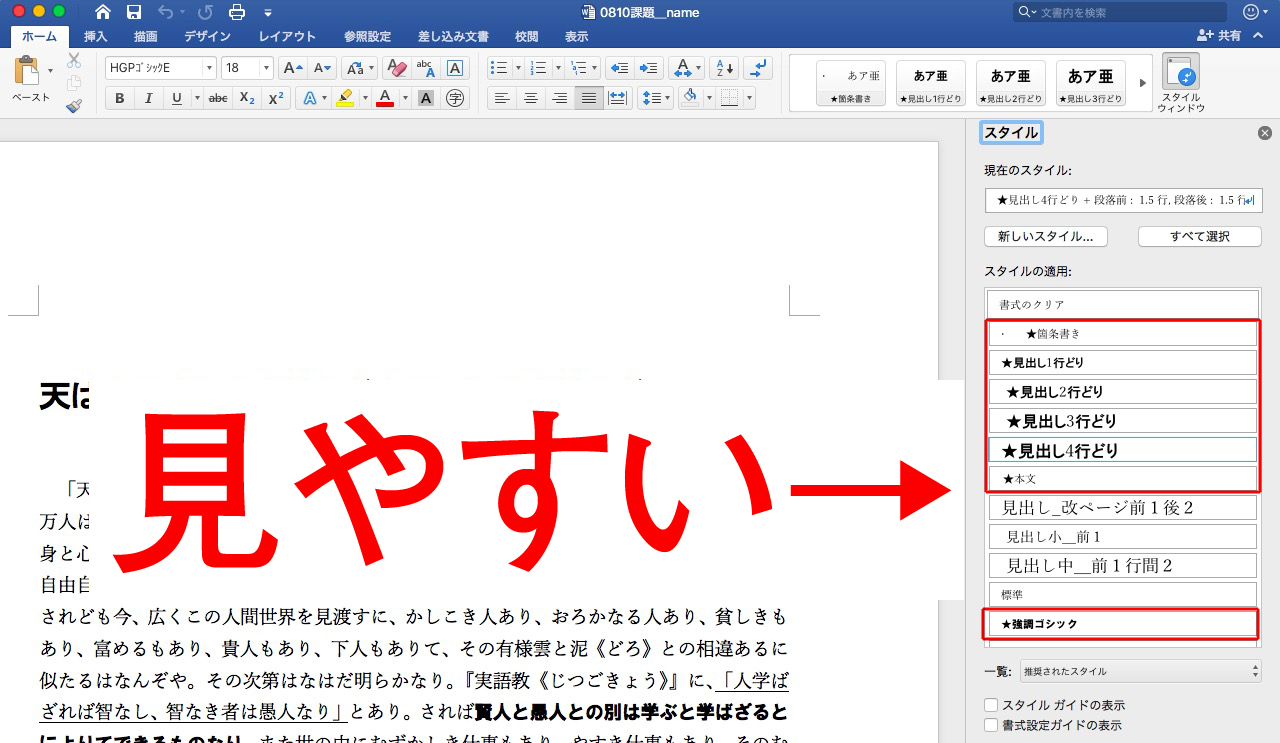This screenshot has width=1280, height=743.
Task: Apply the yellow text highlight color
Action: 345,98
